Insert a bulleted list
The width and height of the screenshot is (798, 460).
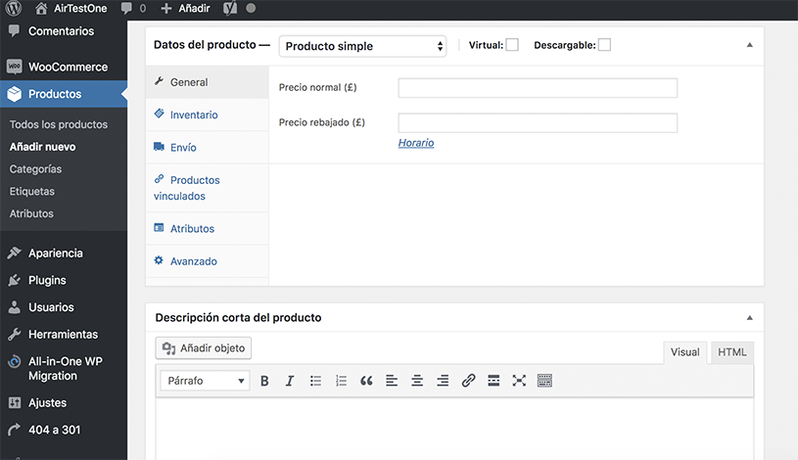pyautogui.click(x=316, y=381)
